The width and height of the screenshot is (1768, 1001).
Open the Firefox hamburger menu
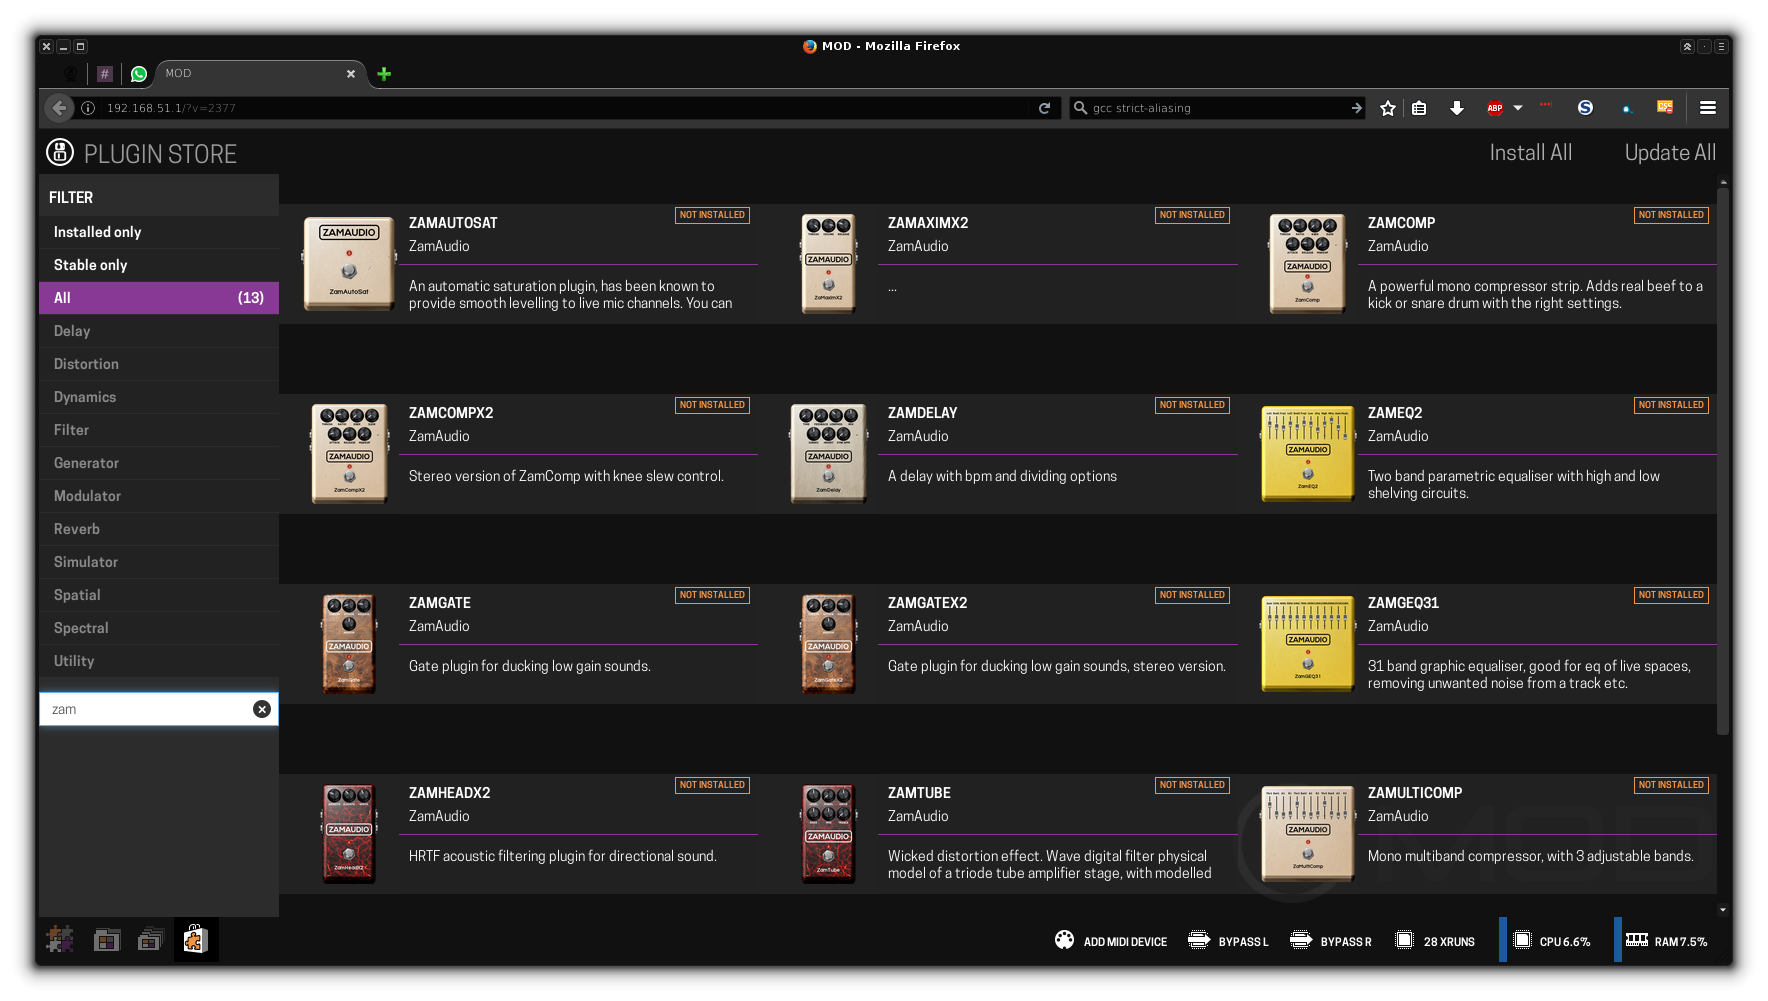[1708, 108]
